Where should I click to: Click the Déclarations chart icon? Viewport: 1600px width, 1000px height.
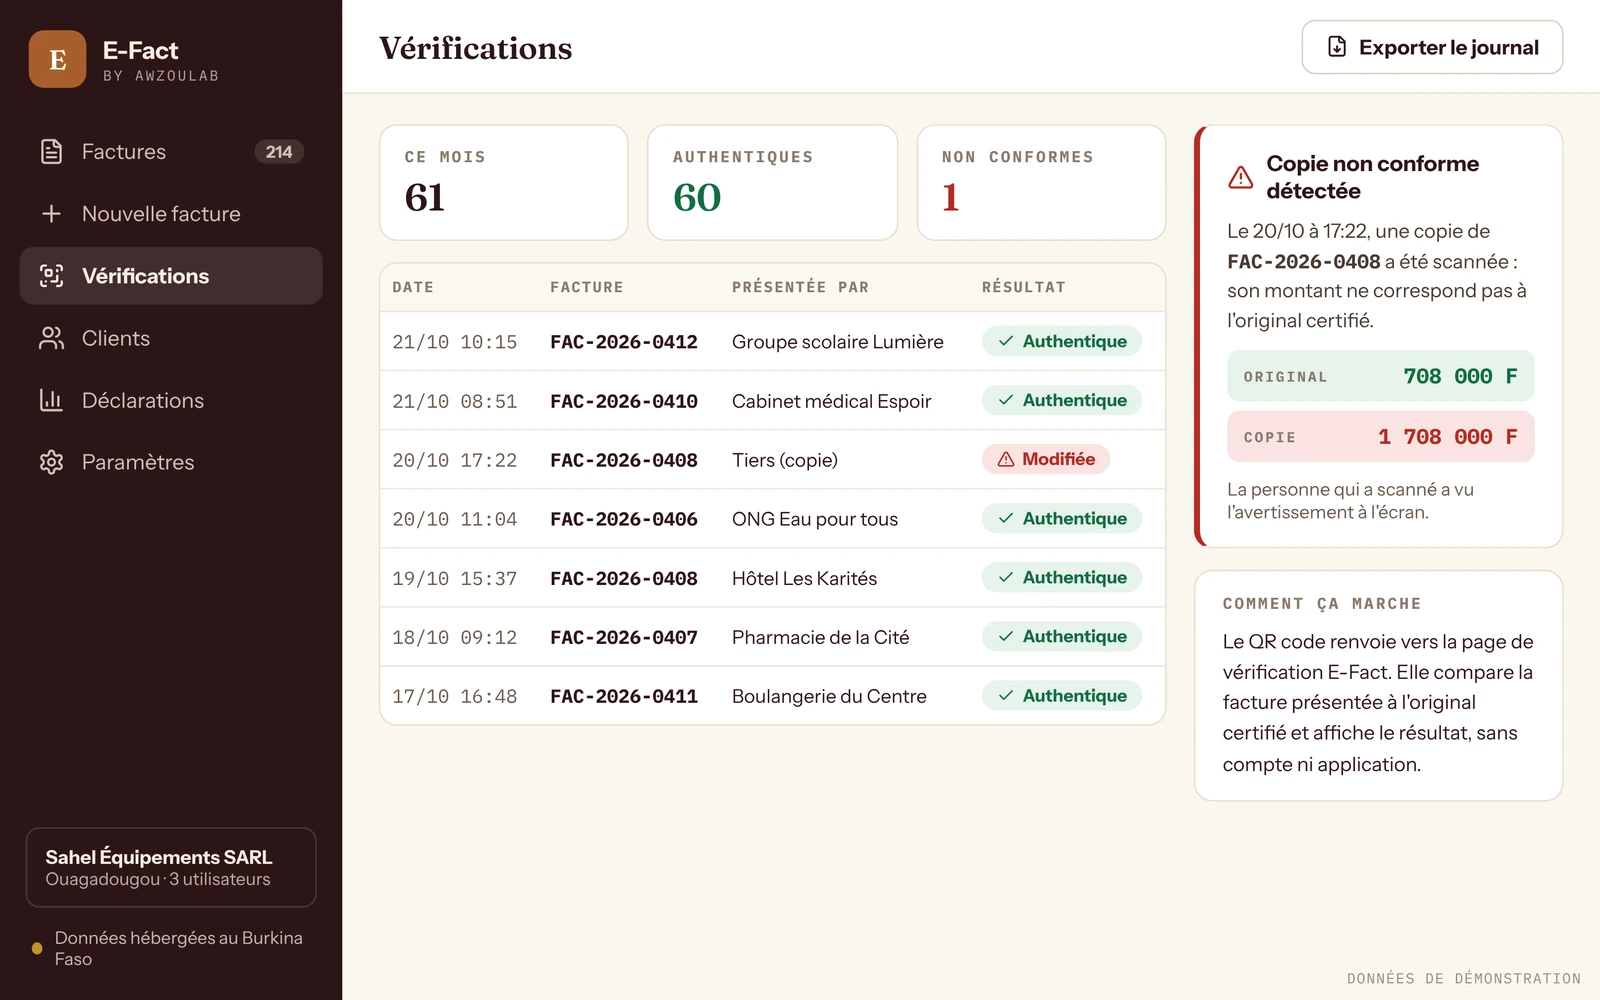point(51,400)
